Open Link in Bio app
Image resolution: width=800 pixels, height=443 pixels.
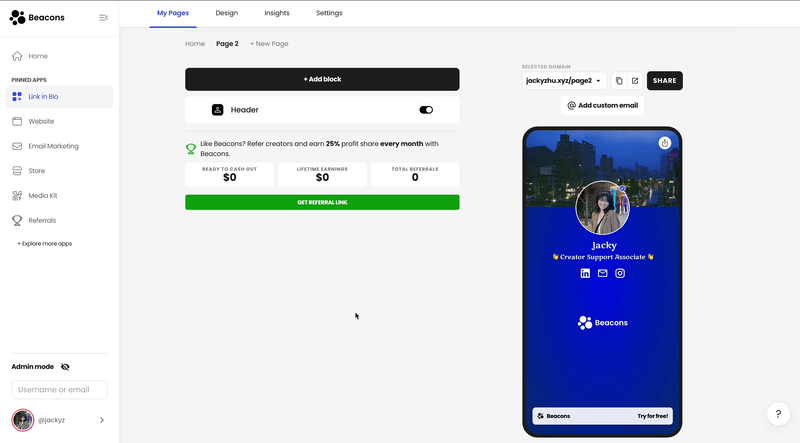coord(59,96)
